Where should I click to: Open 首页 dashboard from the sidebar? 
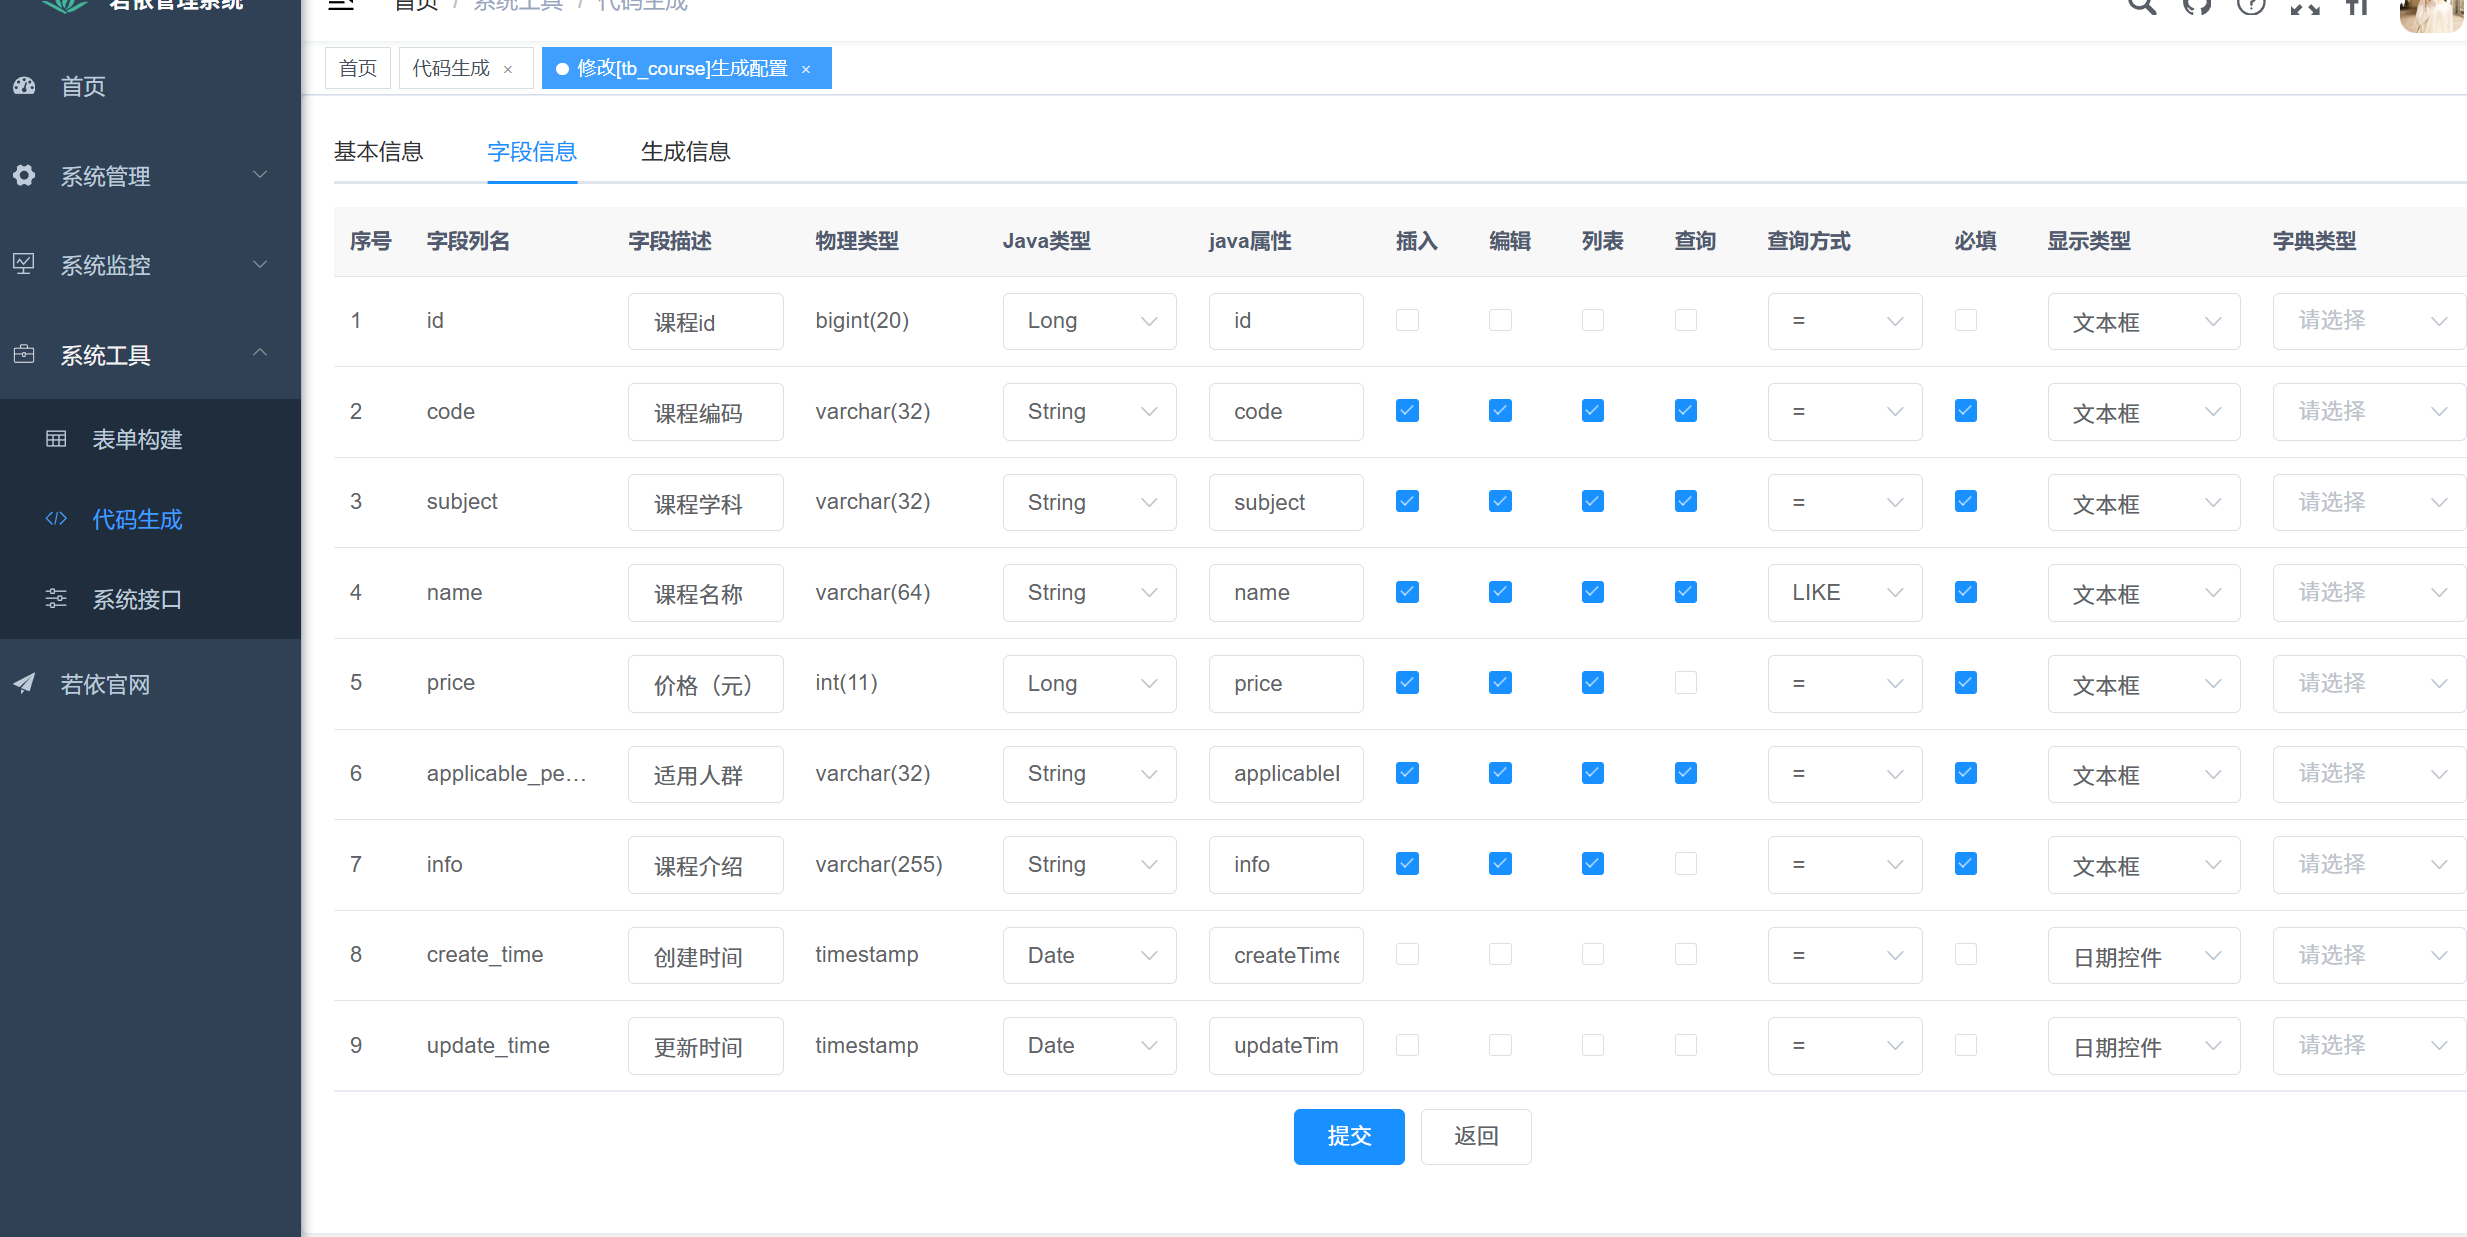tap(82, 86)
